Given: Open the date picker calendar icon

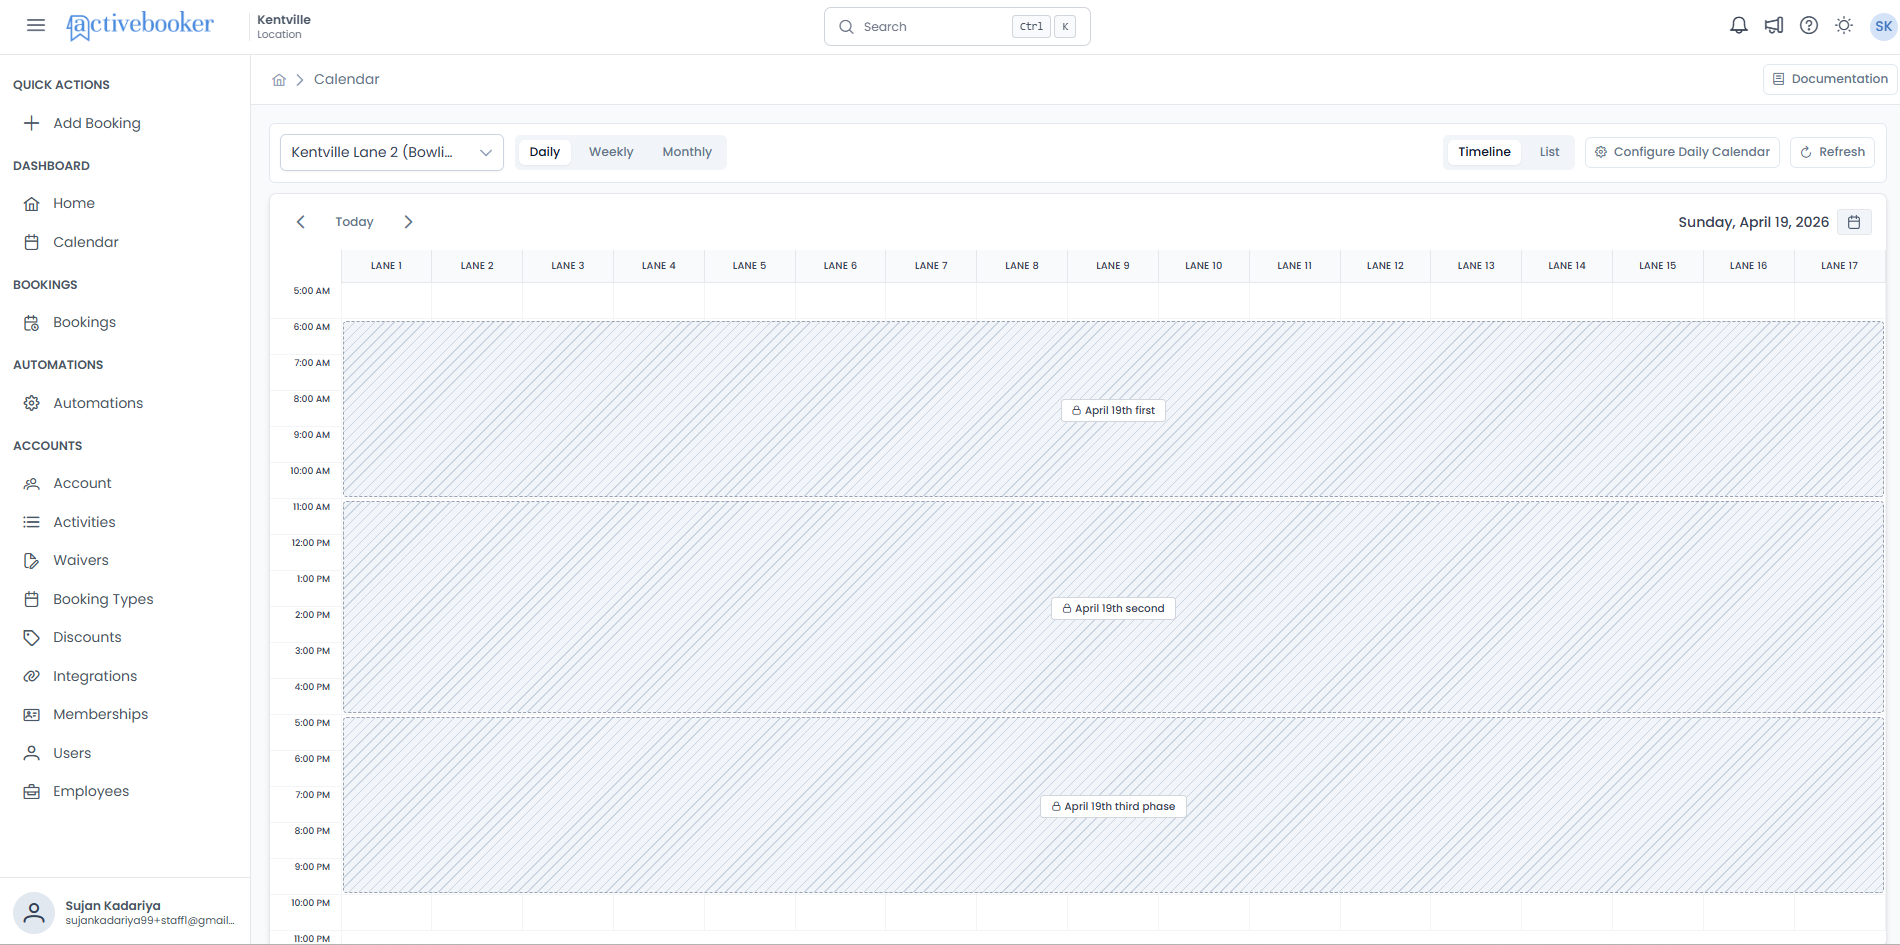Looking at the screenshot, I should [x=1854, y=222].
